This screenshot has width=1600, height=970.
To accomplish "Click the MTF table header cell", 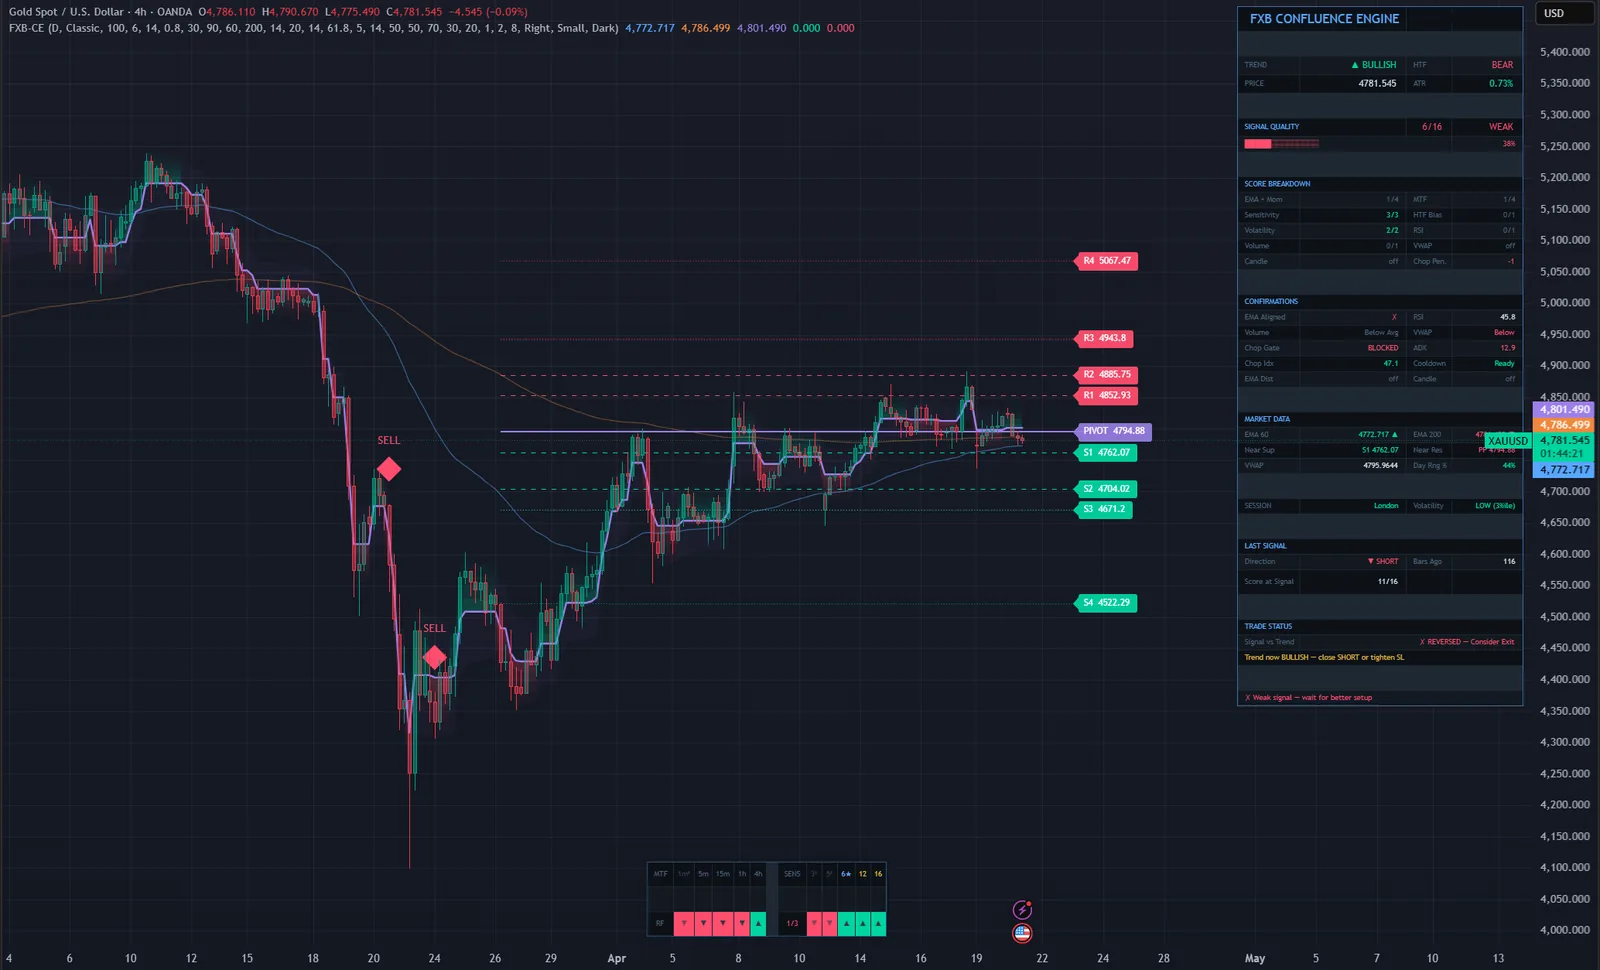I will [x=661, y=874].
